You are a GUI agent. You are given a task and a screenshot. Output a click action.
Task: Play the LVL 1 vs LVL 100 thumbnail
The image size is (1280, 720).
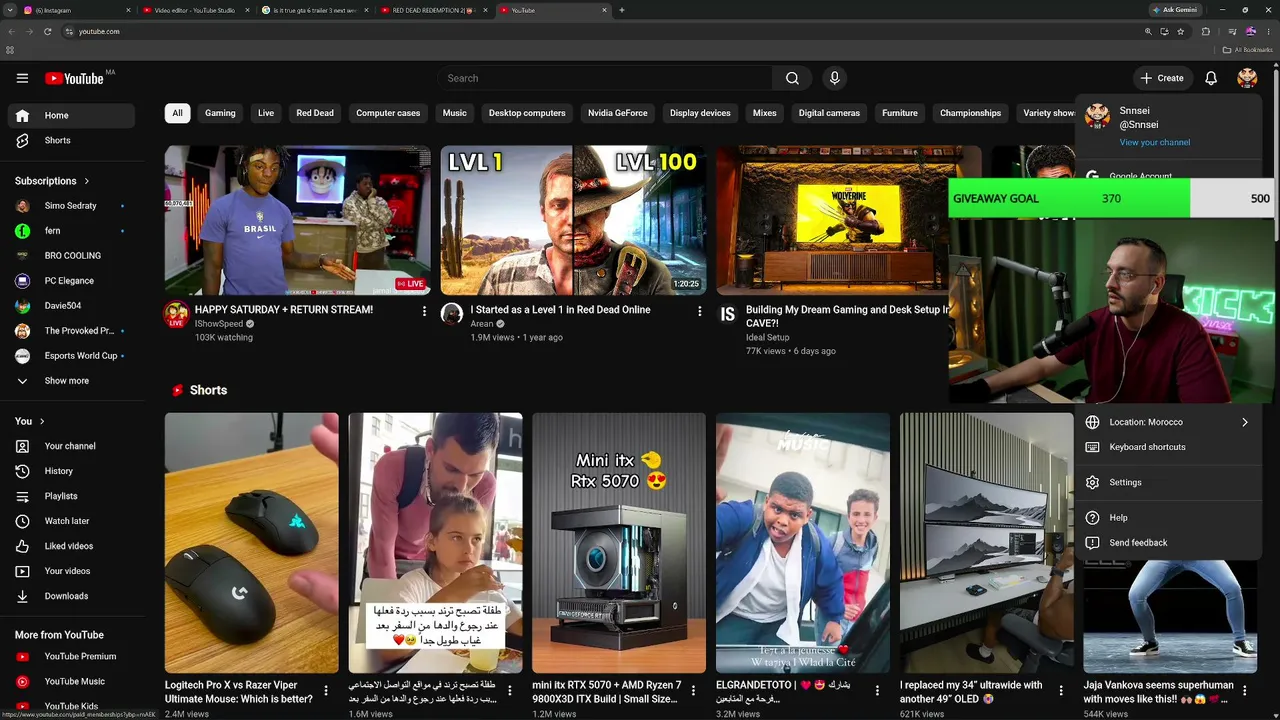(x=574, y=220)
